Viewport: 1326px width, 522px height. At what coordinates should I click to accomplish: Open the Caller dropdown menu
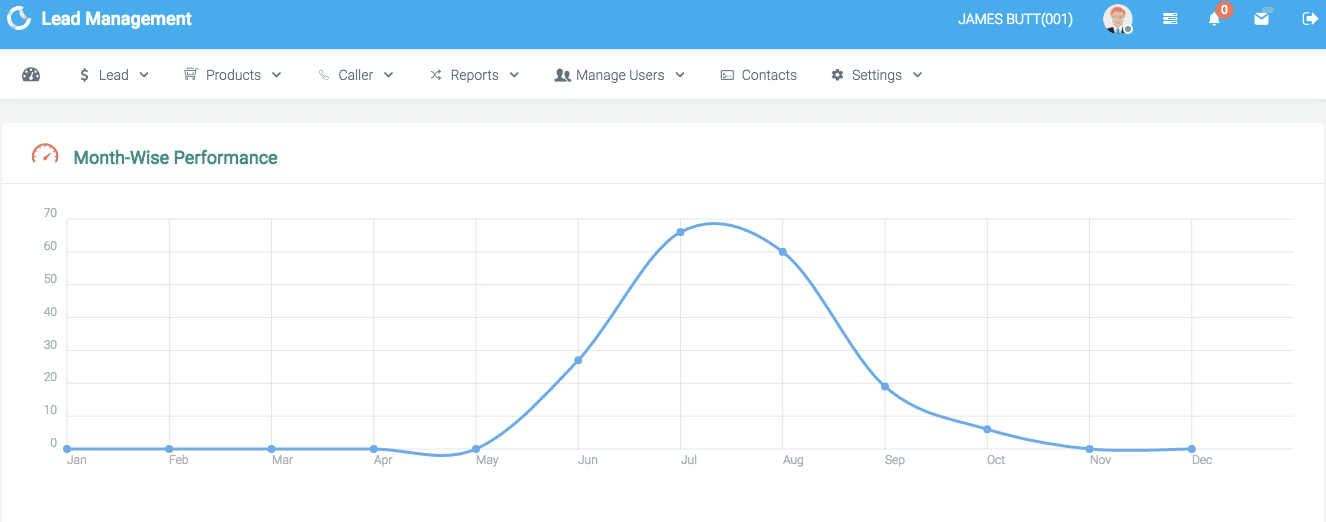[x=356, y=75]
